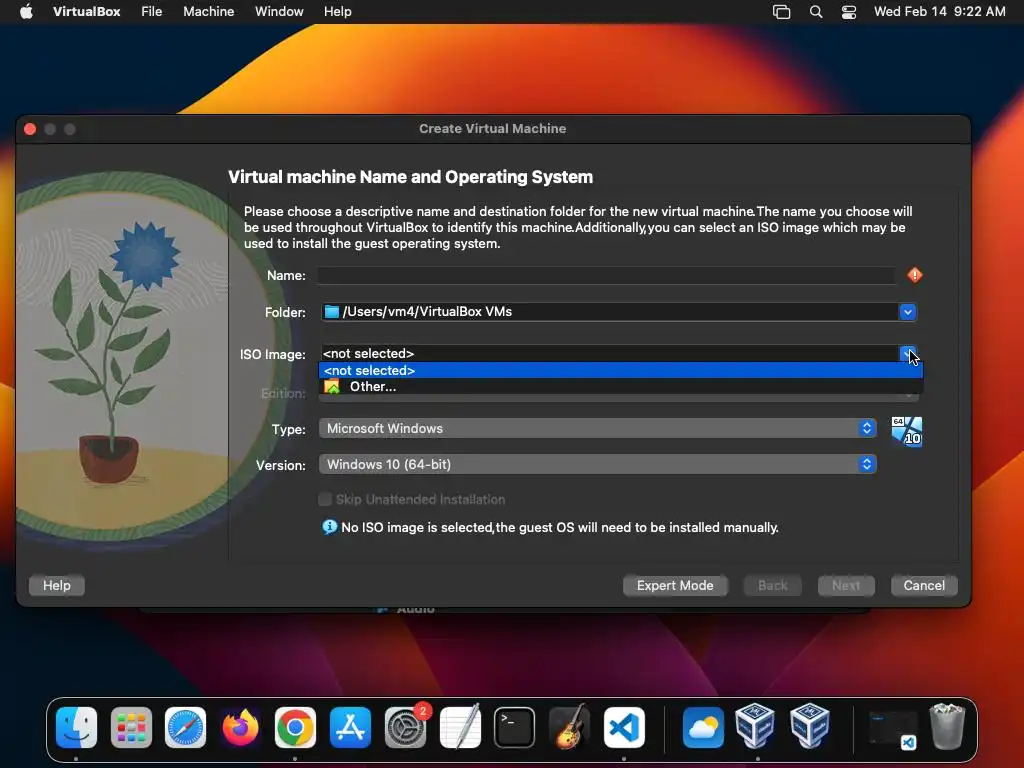Viewport: 1024px width, 768px height.
Task: Open Finder from the dock
Action: click(76, 727)
